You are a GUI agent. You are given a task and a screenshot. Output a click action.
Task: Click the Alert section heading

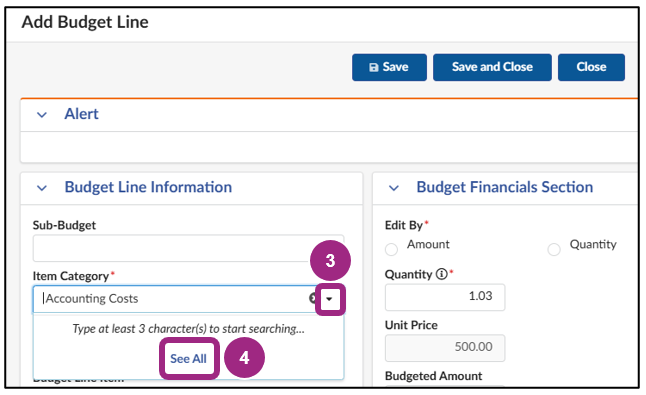pos(81,114)
